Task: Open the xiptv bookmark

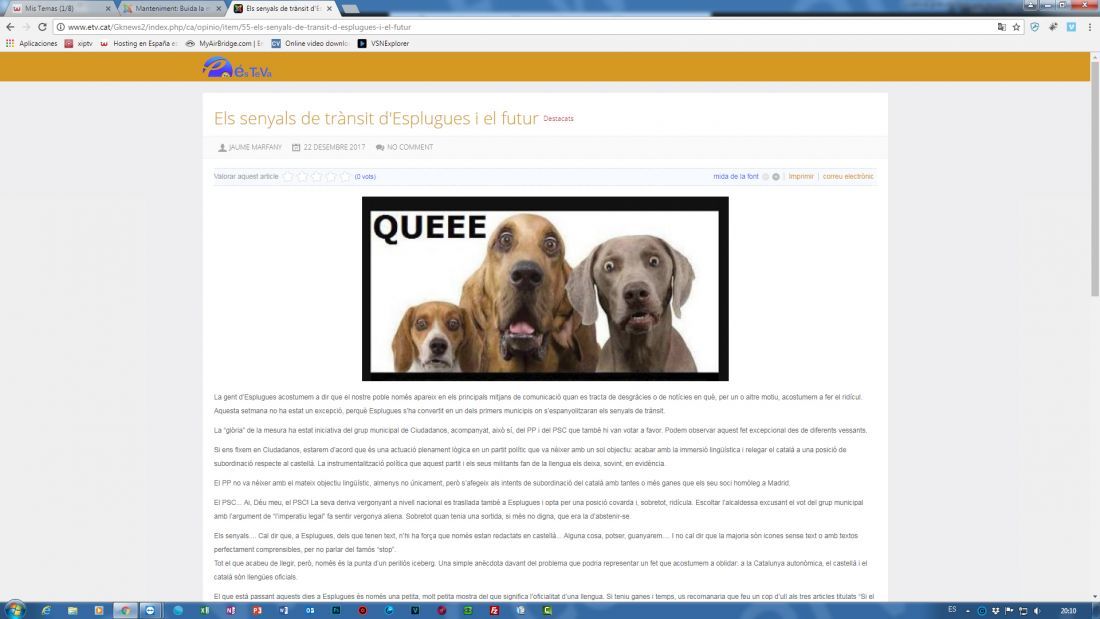Action: 79,44
